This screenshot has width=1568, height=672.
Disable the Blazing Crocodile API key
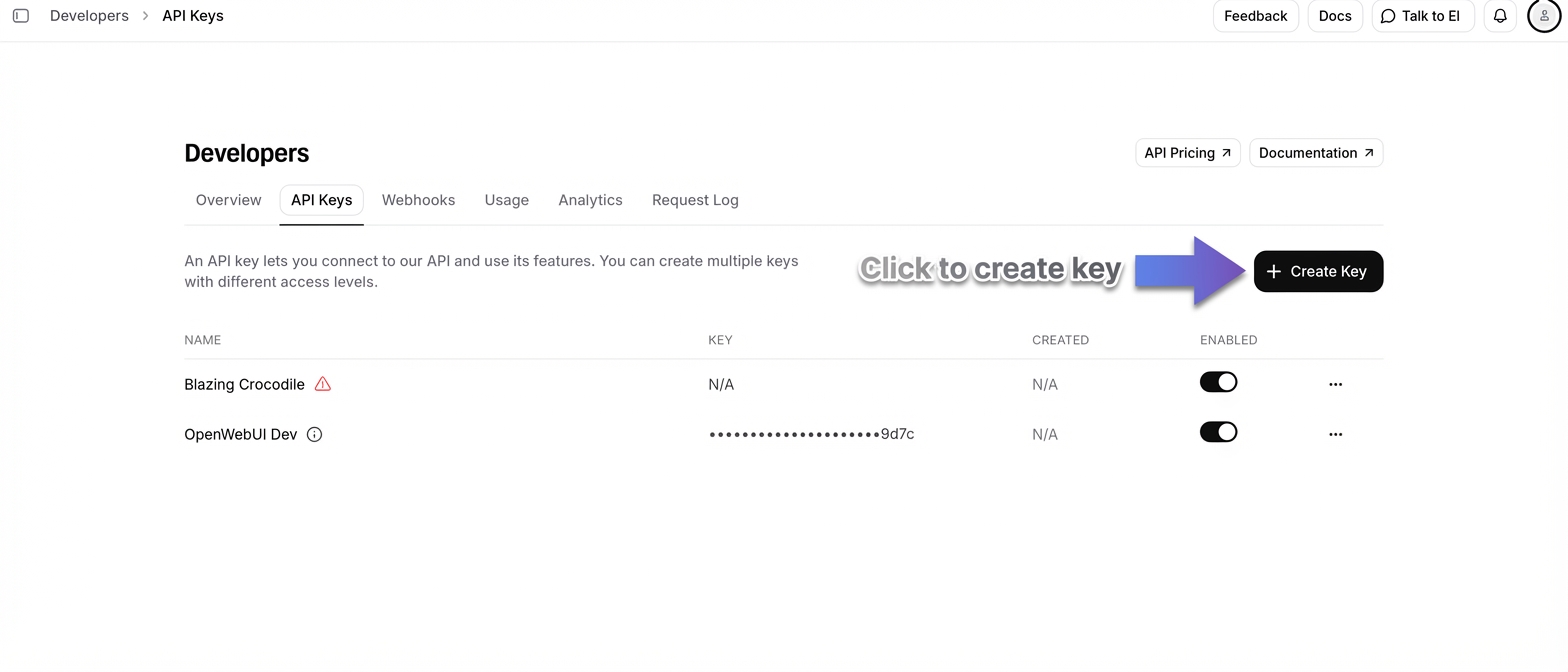pyautogui.click(x=1218, y=382)
